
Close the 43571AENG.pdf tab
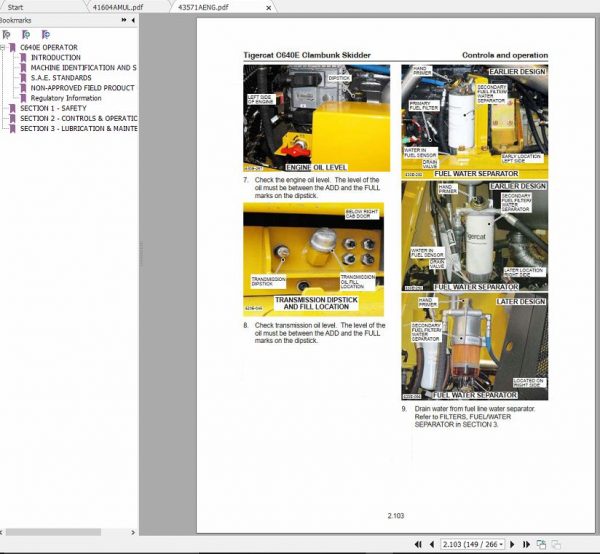(x=269, y=8)
